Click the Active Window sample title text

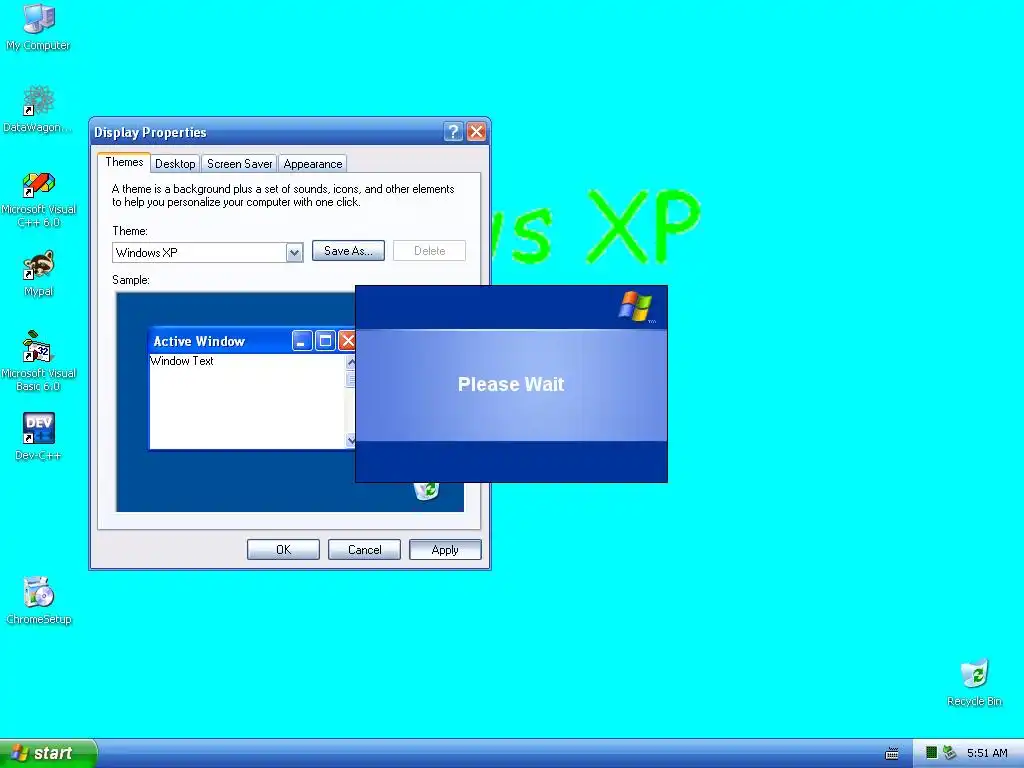(199, 342)
